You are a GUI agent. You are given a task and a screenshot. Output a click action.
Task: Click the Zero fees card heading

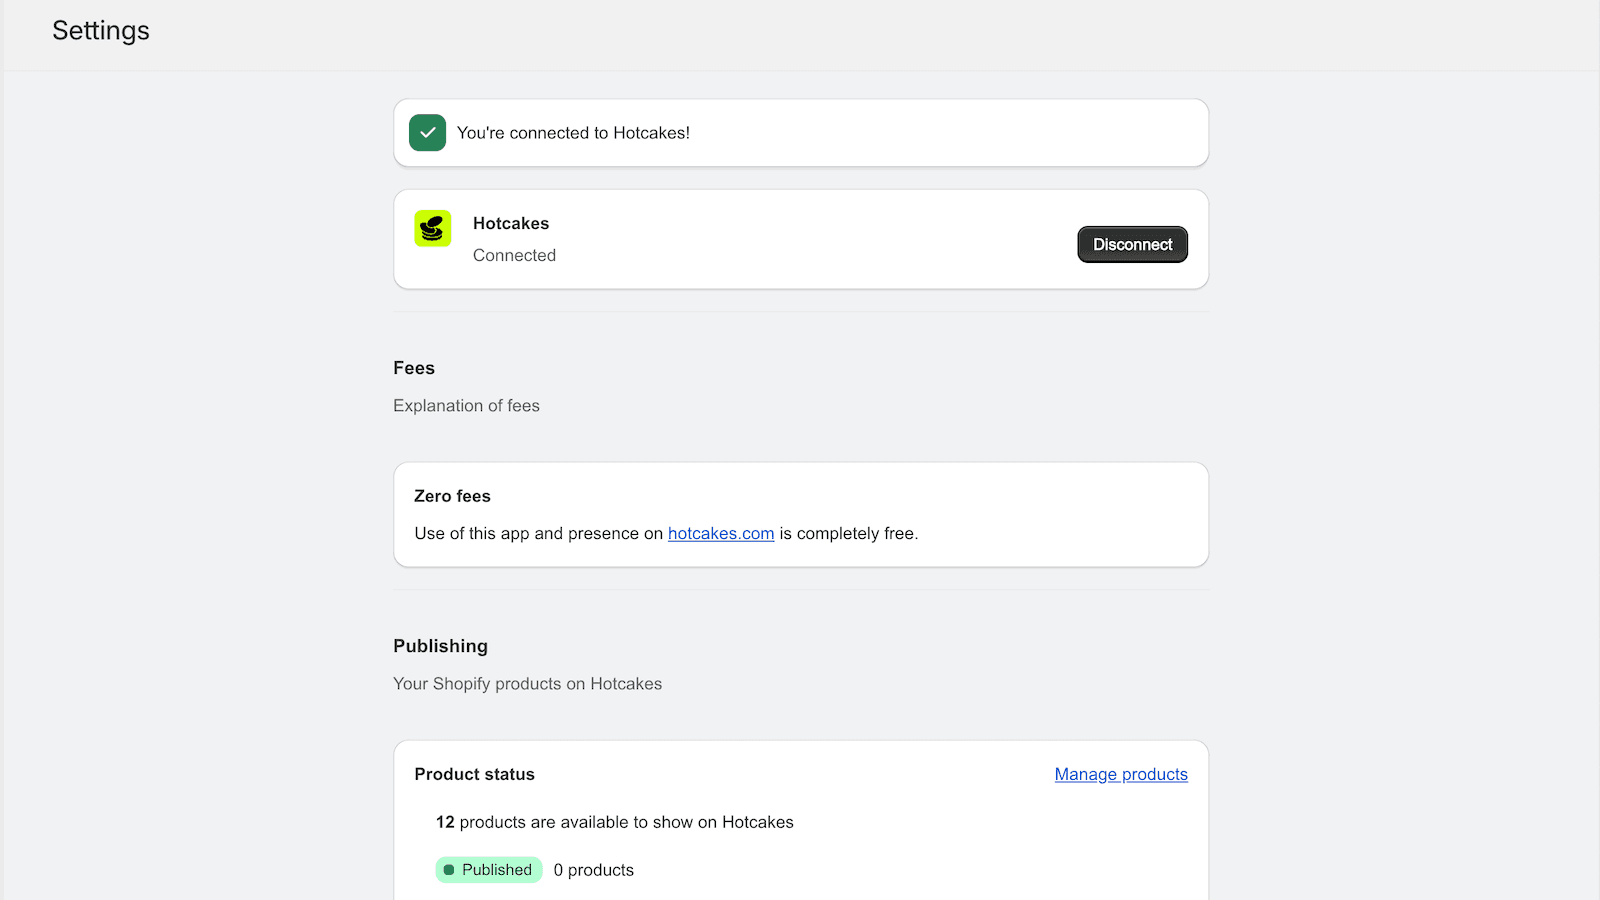point(452,496)
